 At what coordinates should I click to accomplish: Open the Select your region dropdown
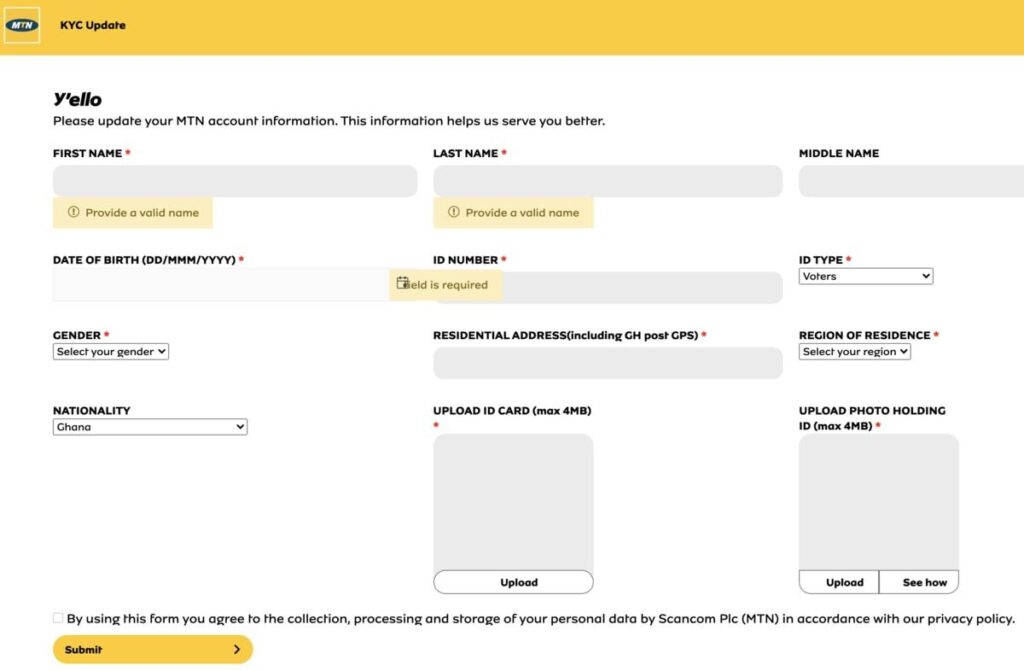pyautogui.click(x=855, y=352)
